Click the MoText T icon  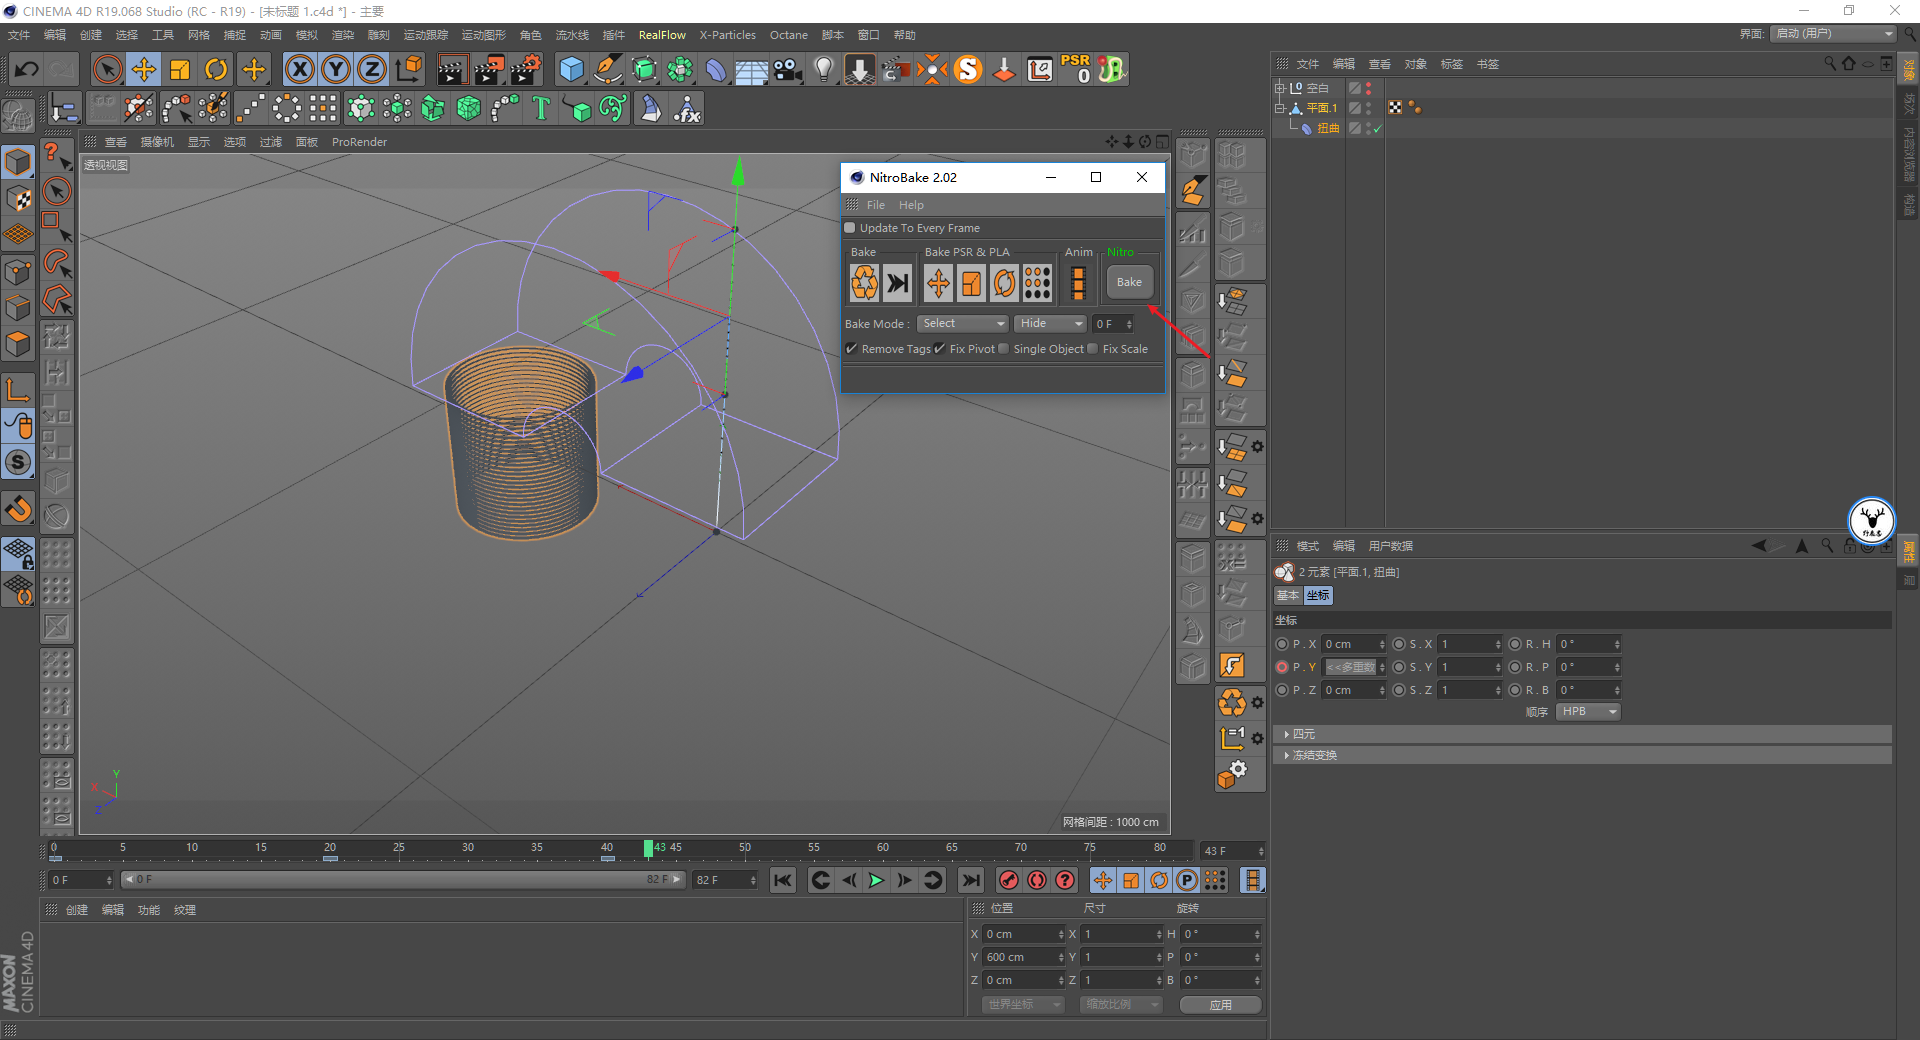click(541, 108)
